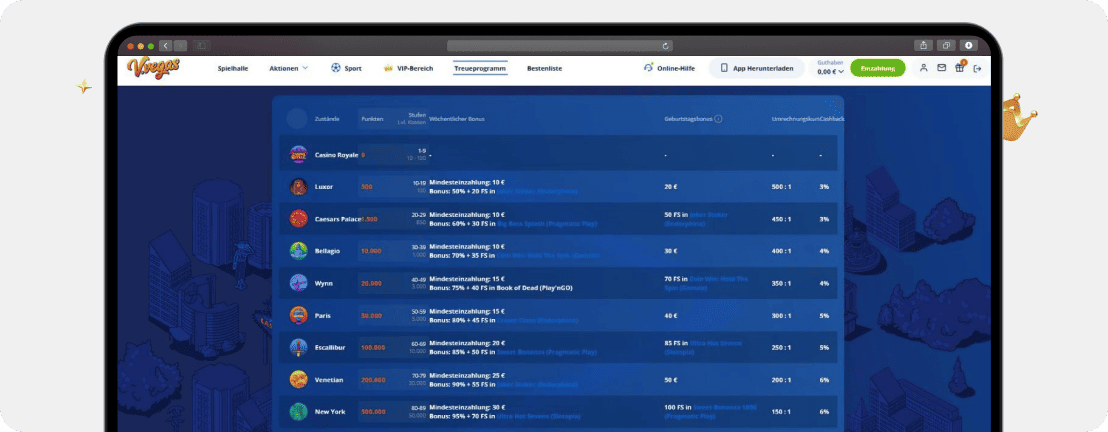Click the Escallibur level badge
1108x432 pixels.
(x=298, y=347)
